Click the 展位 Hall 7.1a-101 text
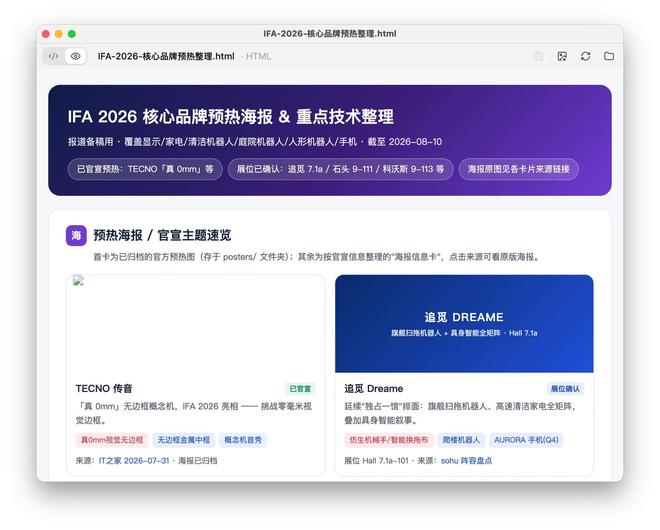Viewport: 660px width, 530px height. point(376,461)
